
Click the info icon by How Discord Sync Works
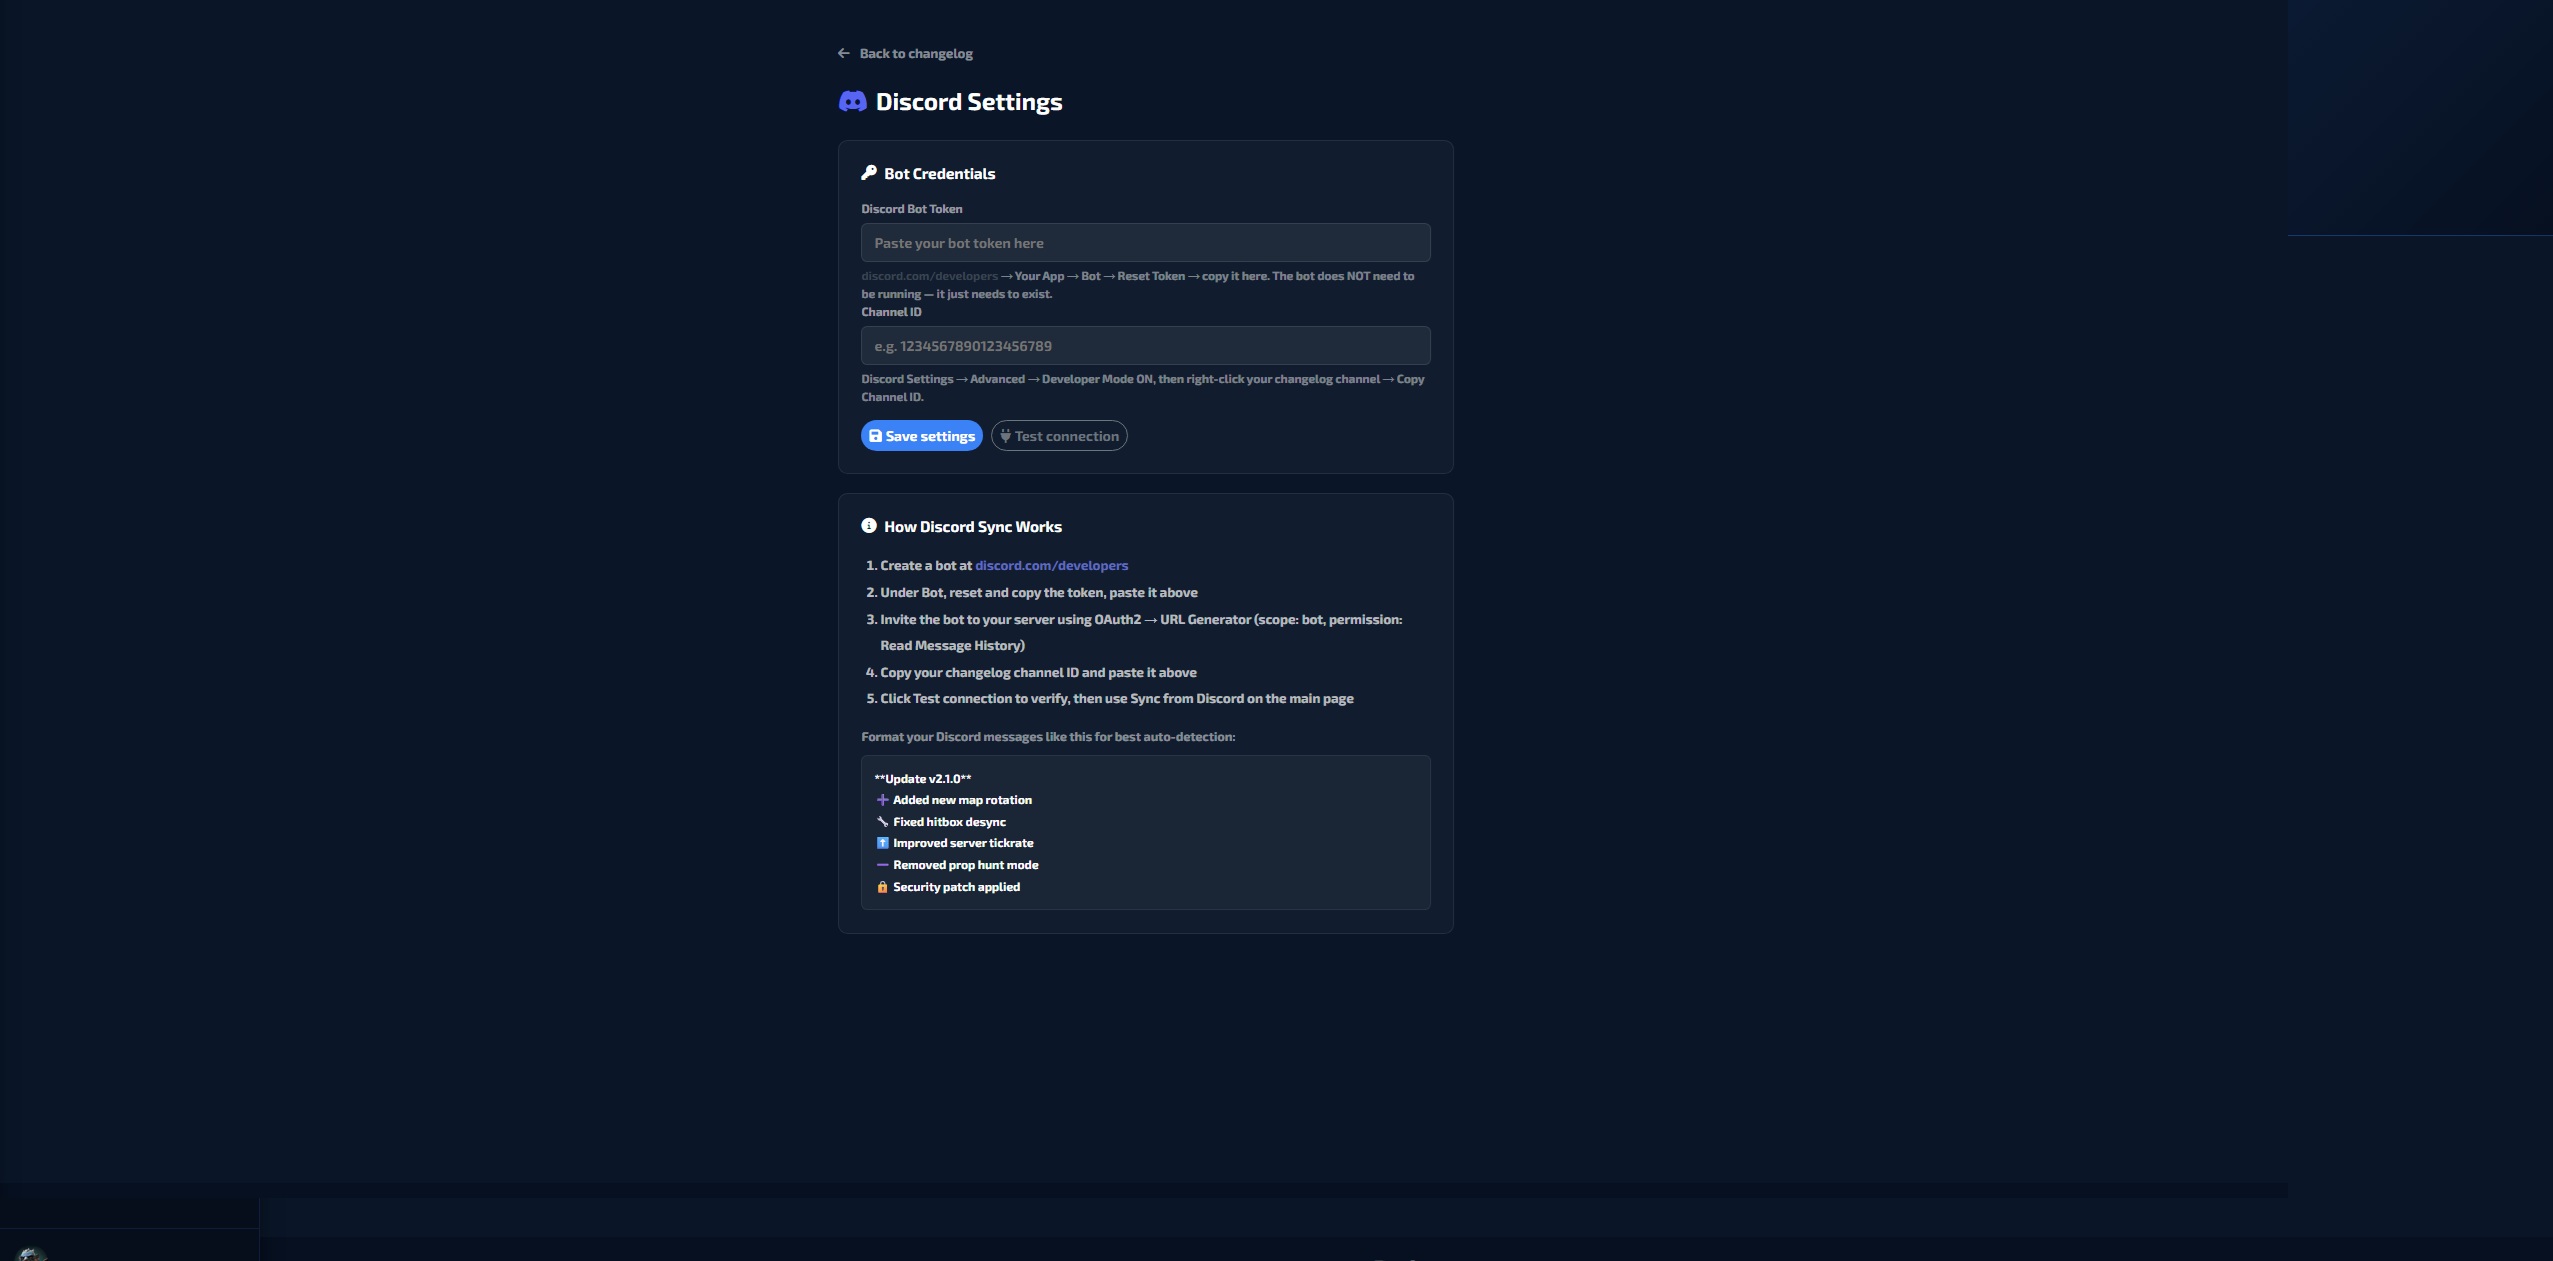(x=869, y=526)
